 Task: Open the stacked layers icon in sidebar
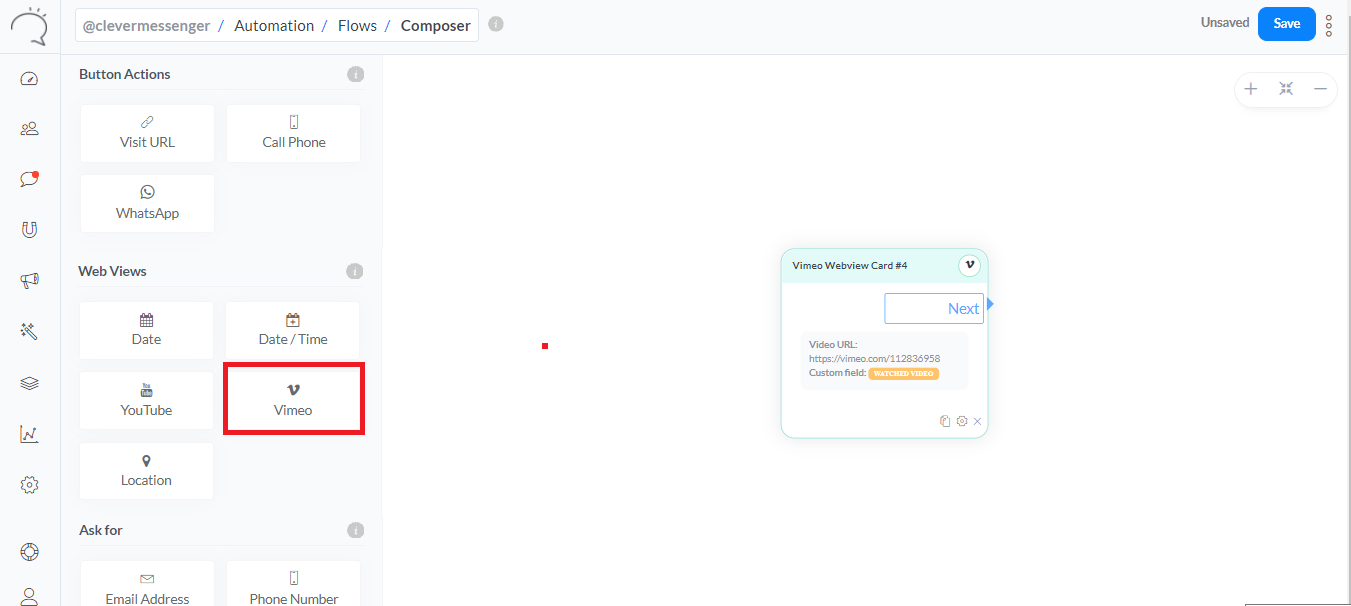click(x=29, y=383)
